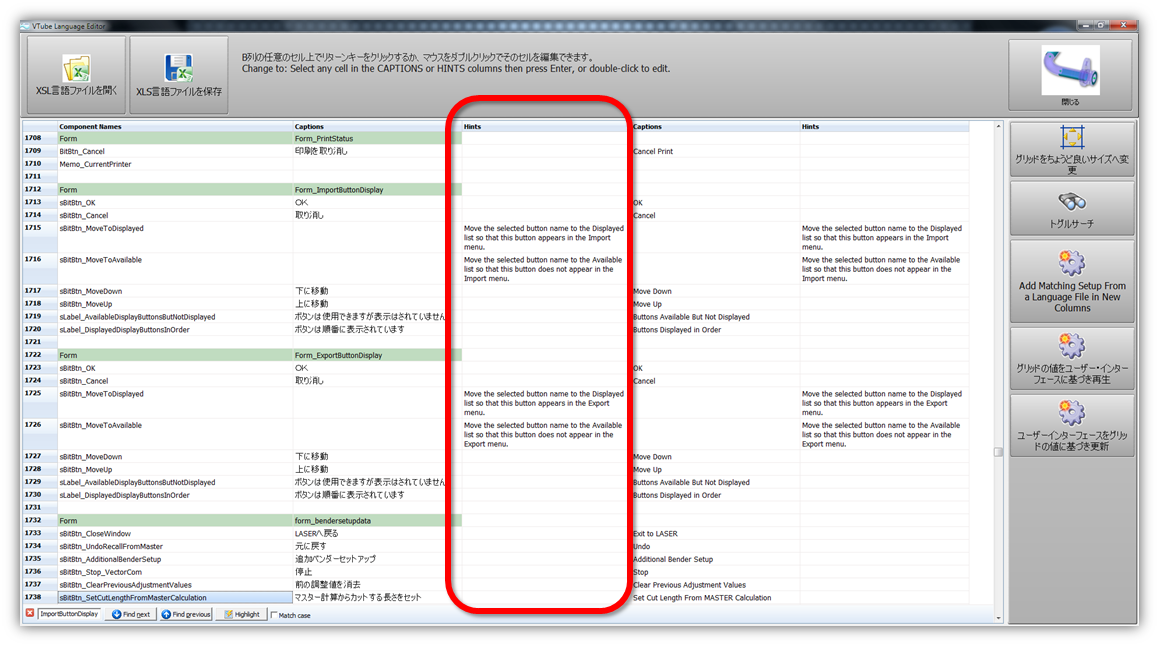The height and width of the screenshot is (646, 1159).
Task: Select row 1738 sBitBtn_SetCutLengthFromMasterCalculation cell
Action: [174, 598]
